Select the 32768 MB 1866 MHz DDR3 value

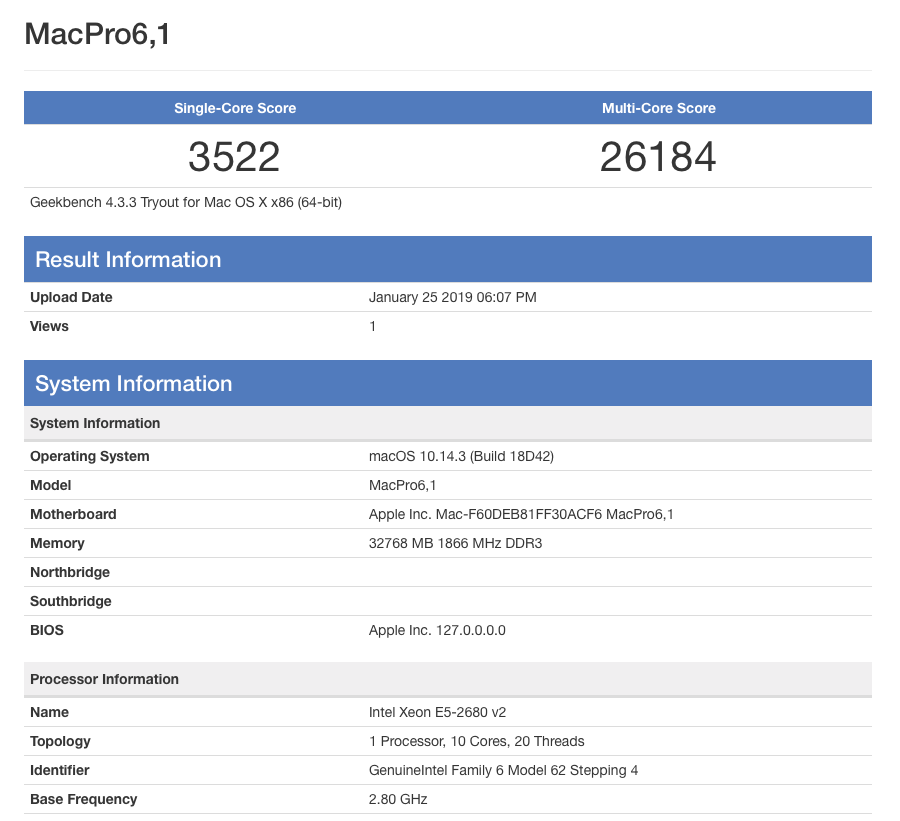pyautogui.click(x=455, y=543)
